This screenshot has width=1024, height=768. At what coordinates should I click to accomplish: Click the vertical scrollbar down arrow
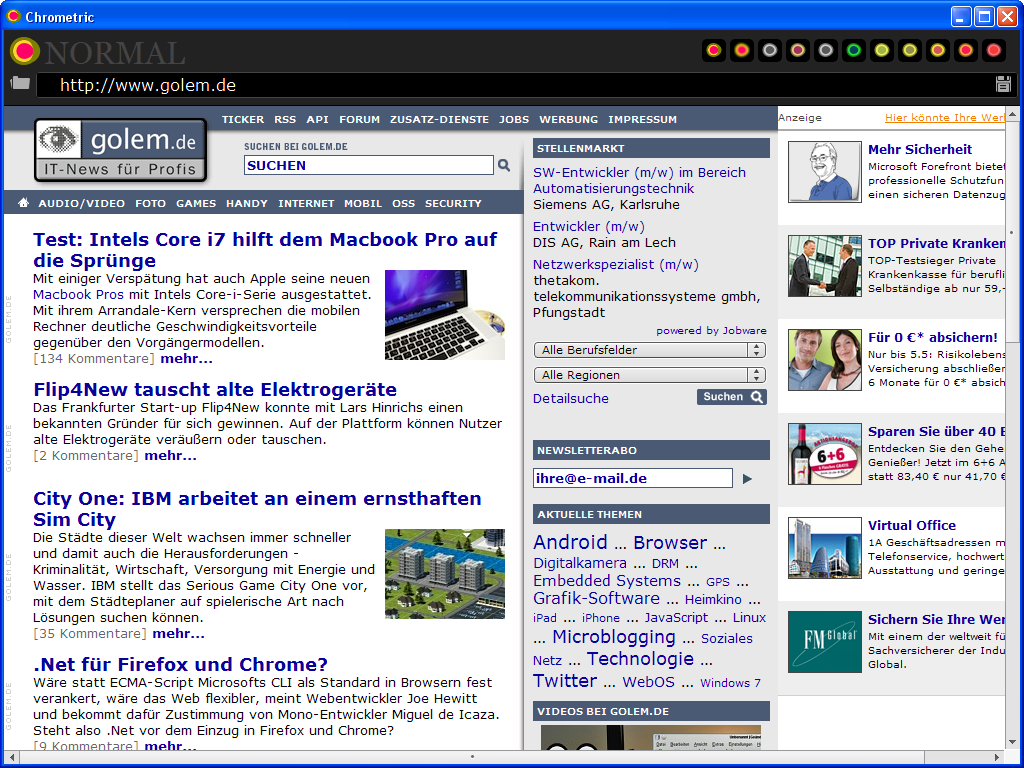click(x=1012, y=743)
